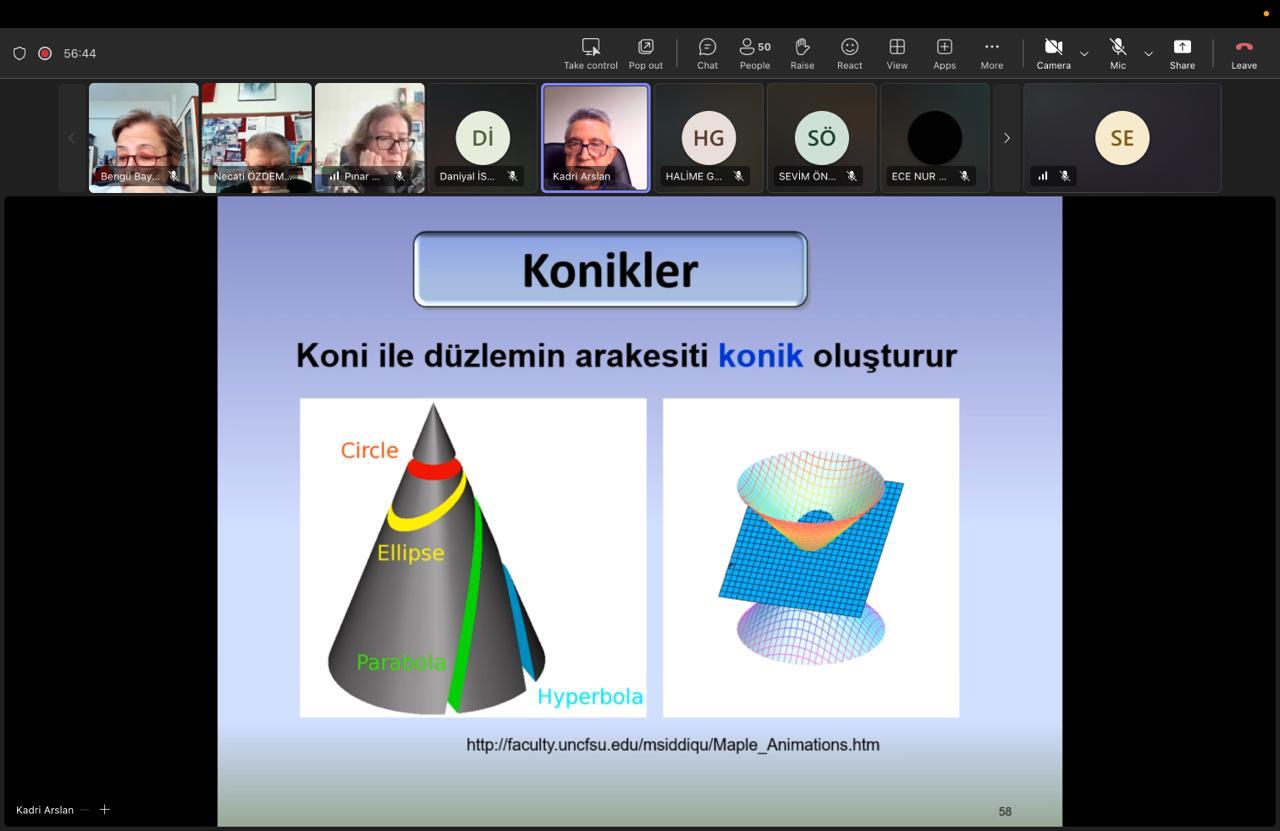Image resolution: width=1280 pixels, height=831 pixels.
Task: Click muted mic icon on SEVİM ÖN tile
Action: [851, 176]
